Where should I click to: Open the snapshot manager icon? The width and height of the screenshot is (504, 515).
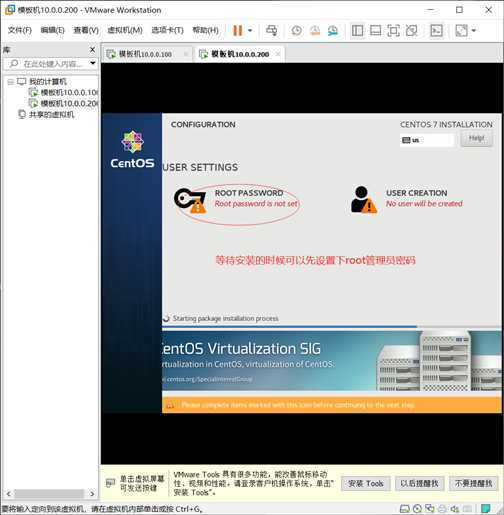click(x=333, y=30)
